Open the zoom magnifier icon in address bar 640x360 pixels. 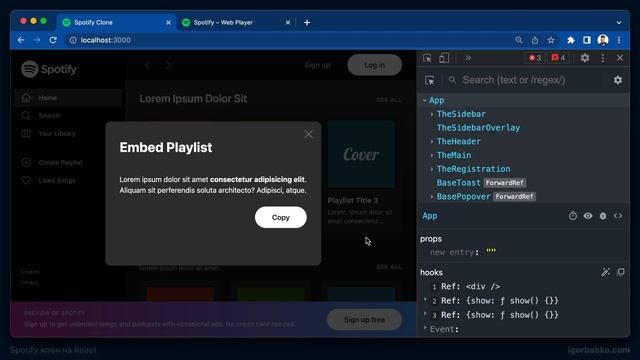coord(519,40)
